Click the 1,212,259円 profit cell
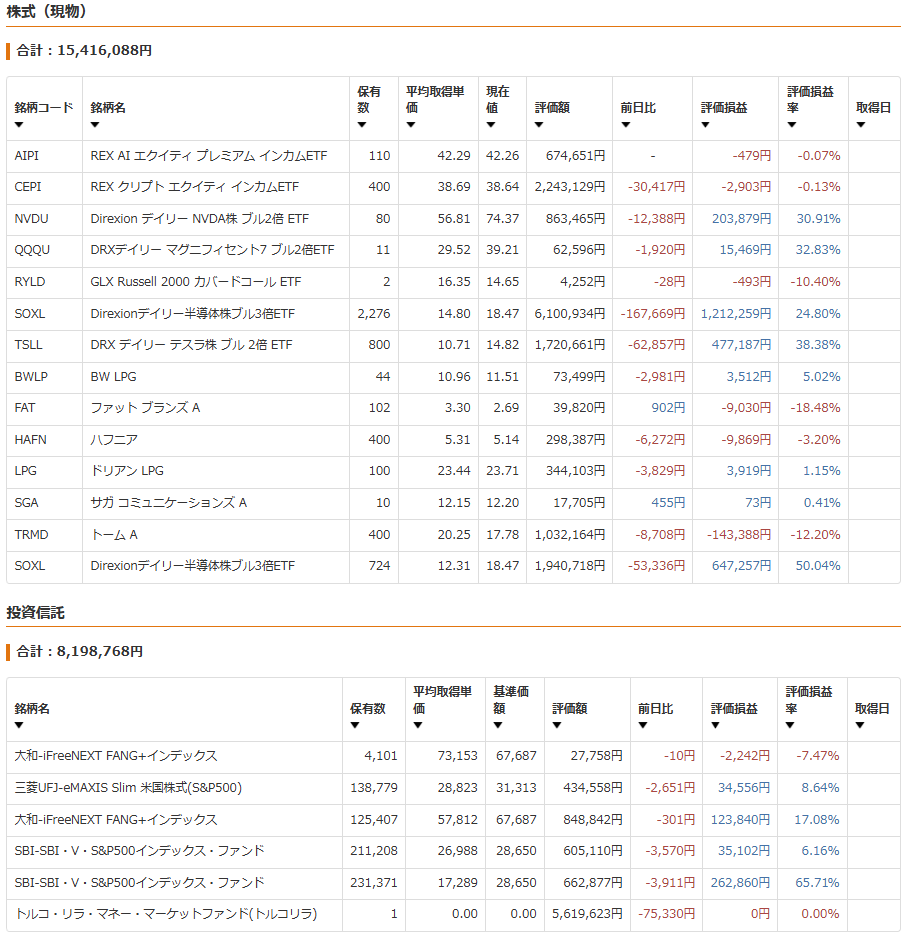Image resolution: width=905 pixels, height=936 pixels. (735, 313)
